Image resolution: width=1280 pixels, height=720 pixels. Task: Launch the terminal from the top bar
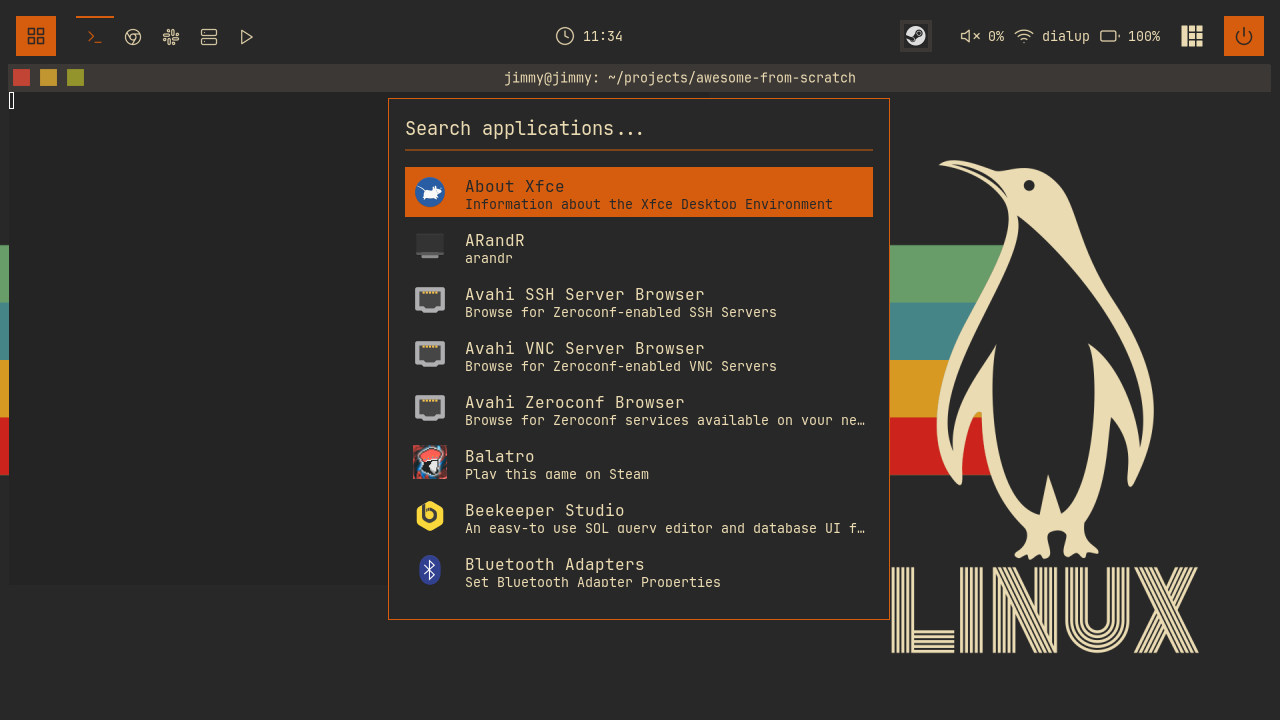pos(95,36)
